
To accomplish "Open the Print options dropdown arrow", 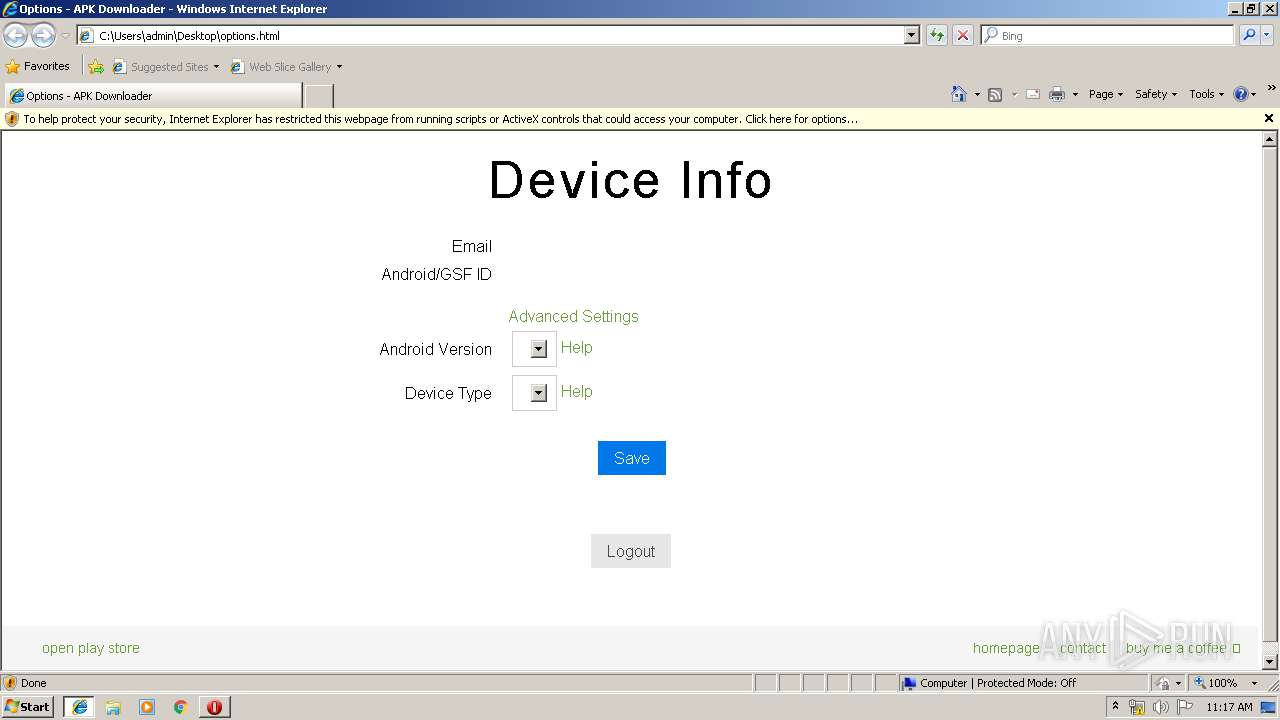I will [x=1075, y=94].
